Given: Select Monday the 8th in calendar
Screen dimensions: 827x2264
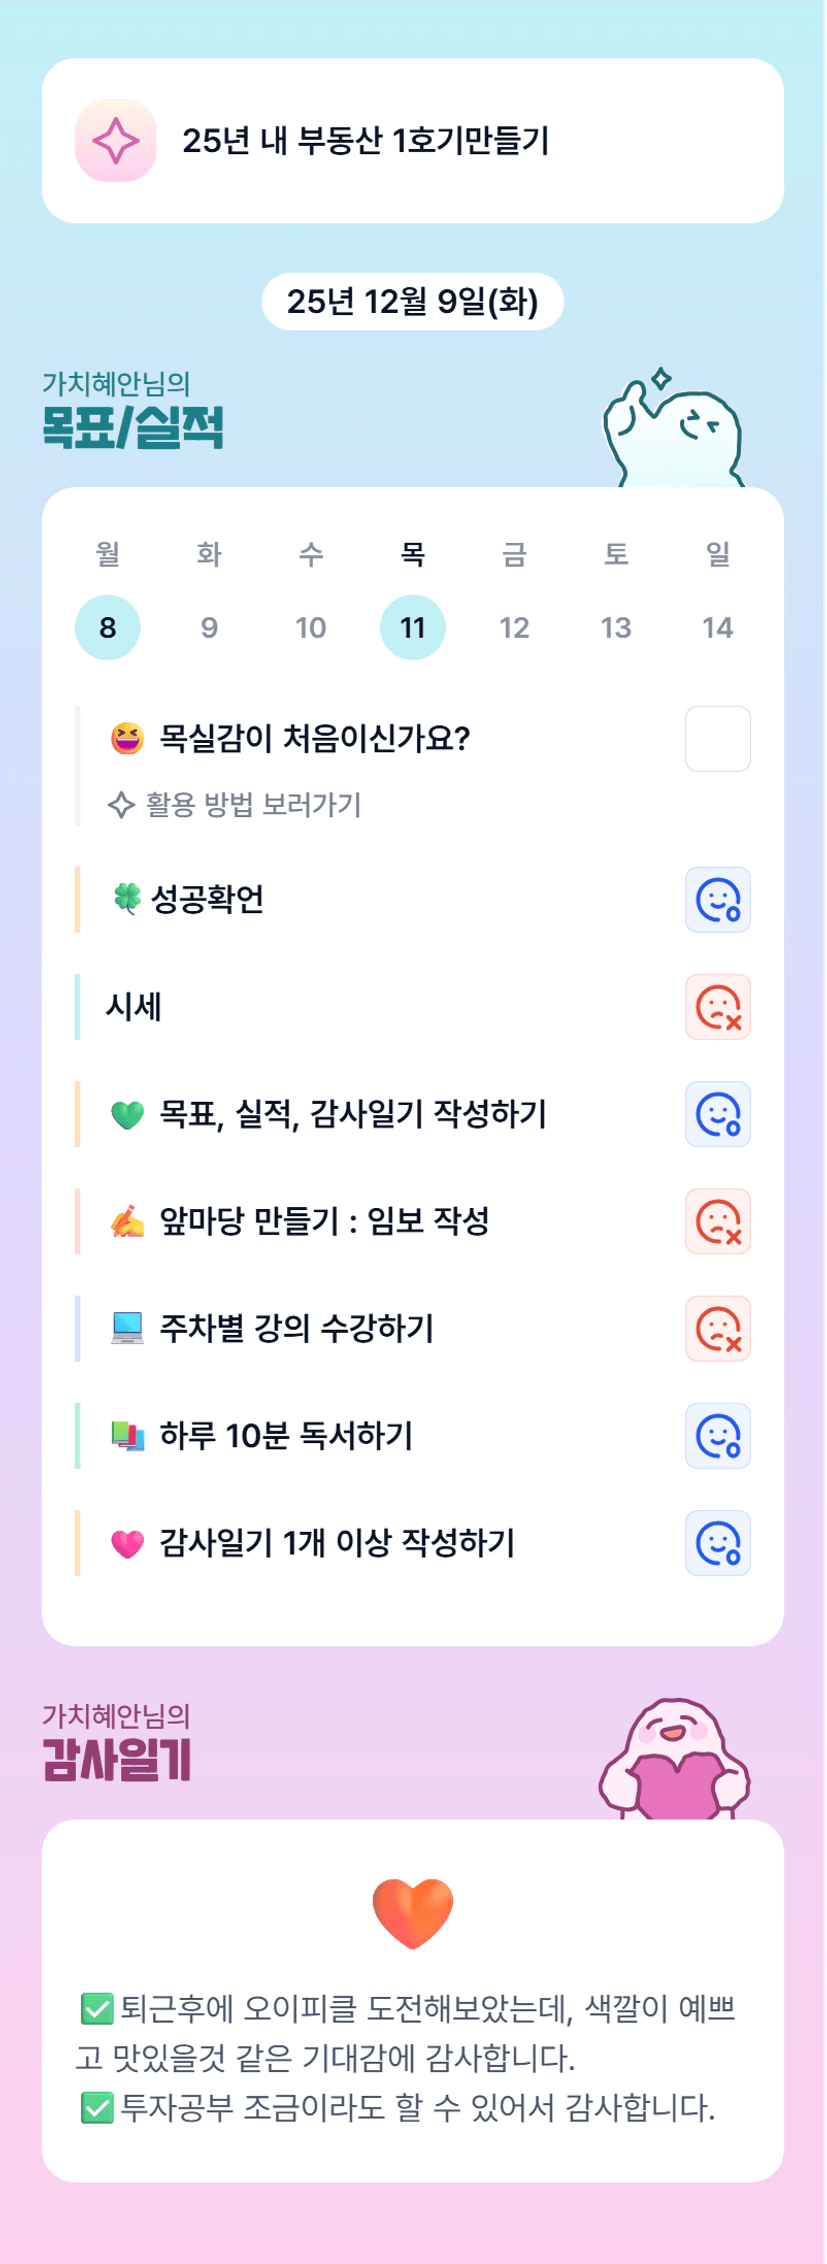Looking at the screenshot, I should [108, 628].
